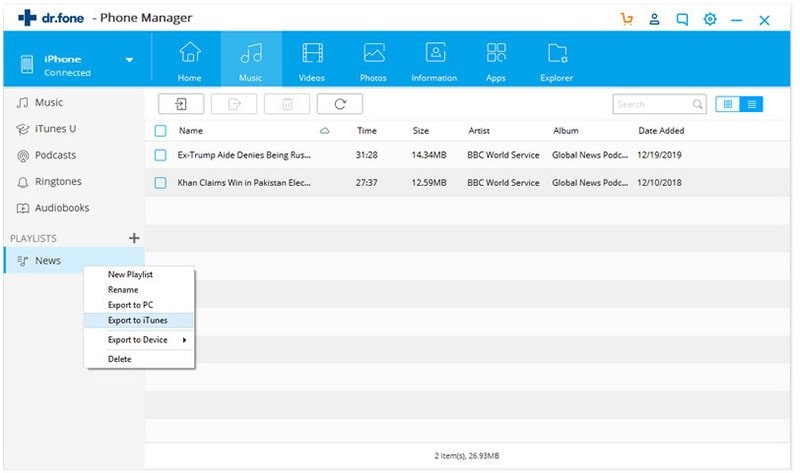The image size is (800, 473).
Task: Select the 'Ex-Trump Aide Denies Being Rus...' track
Action: [244, 155]
